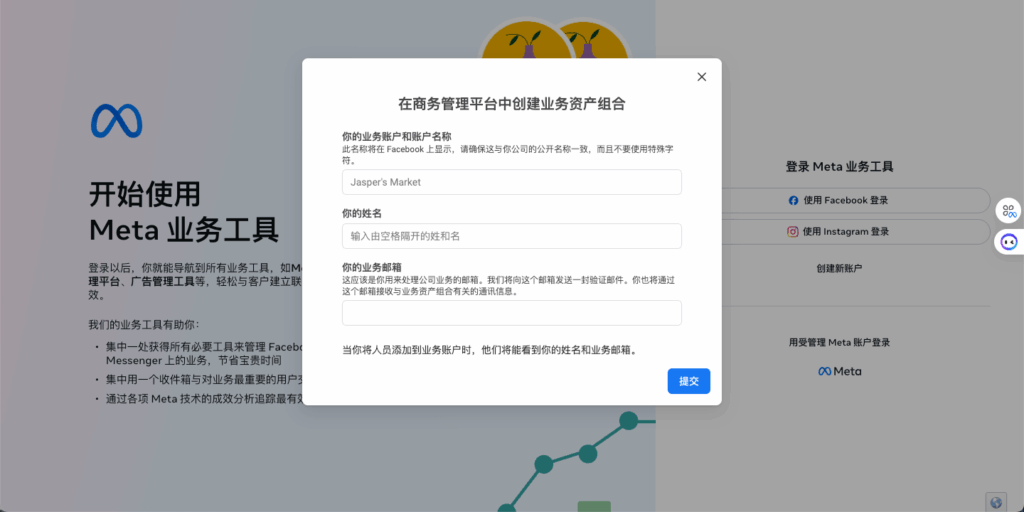Click the Meta infinity logo
The image size is (1024, 512).
click(116, 121)
